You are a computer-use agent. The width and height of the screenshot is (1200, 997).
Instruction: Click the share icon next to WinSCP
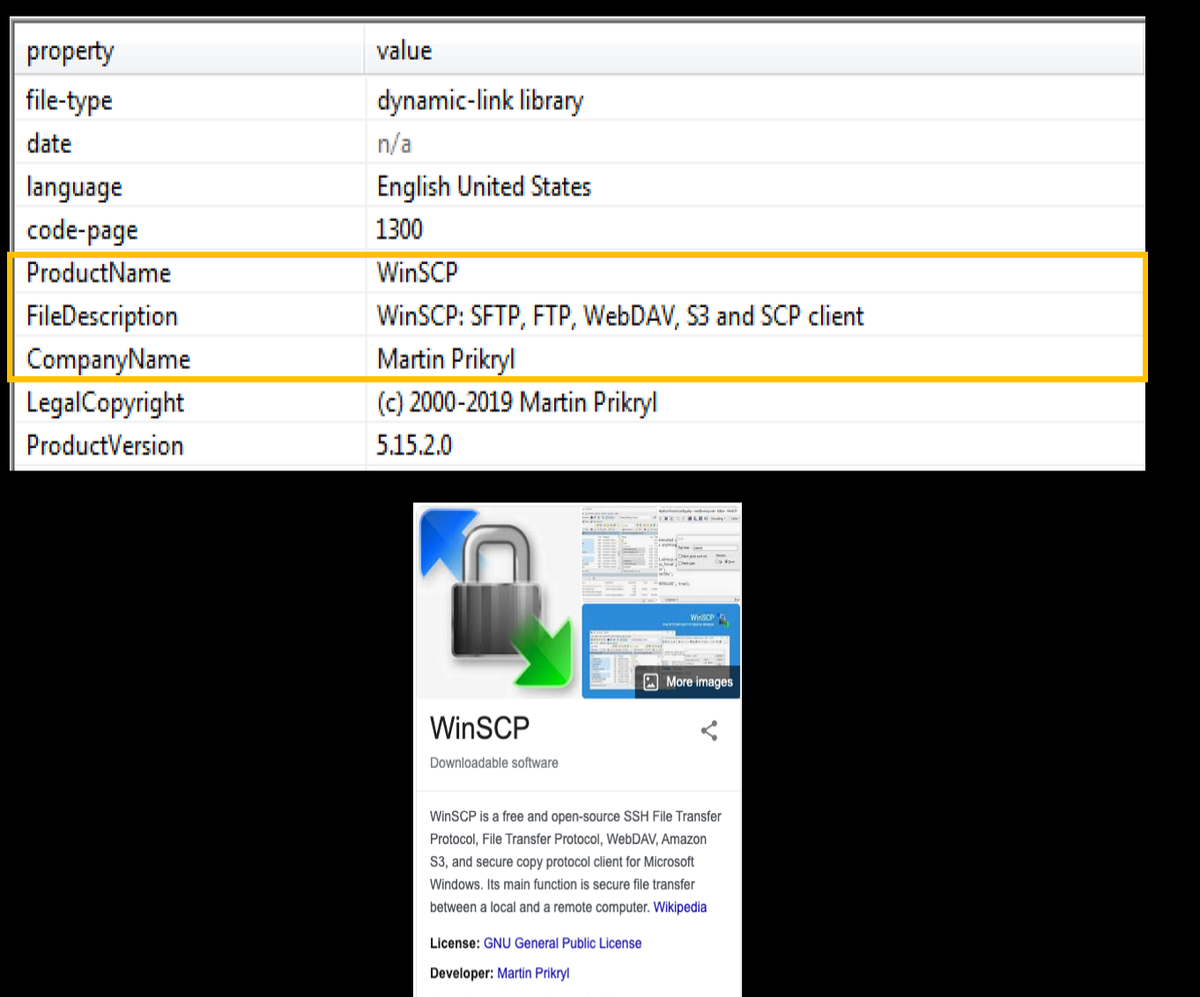(x=709, y=731)
